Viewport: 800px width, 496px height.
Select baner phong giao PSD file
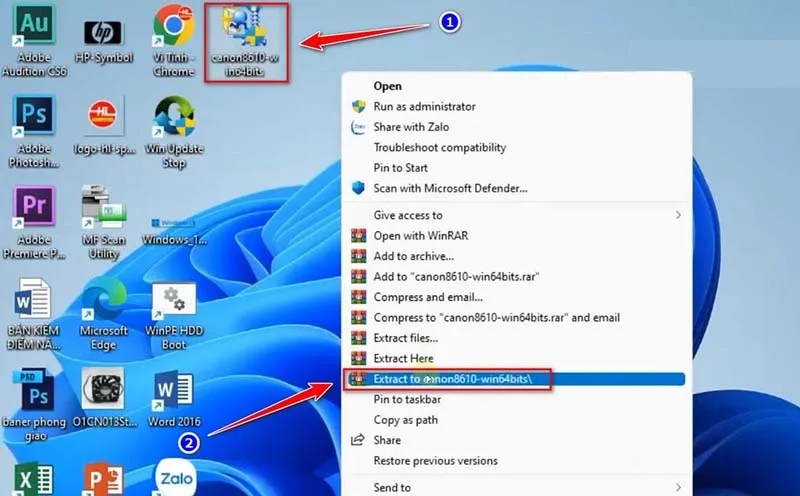[x=34, y=405]
